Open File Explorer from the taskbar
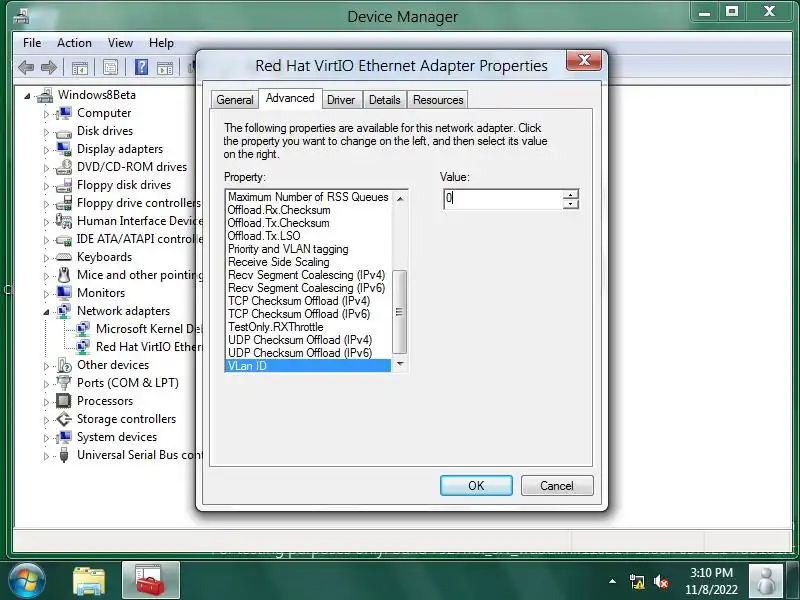The image size is (800, 600). pos(89,581)
